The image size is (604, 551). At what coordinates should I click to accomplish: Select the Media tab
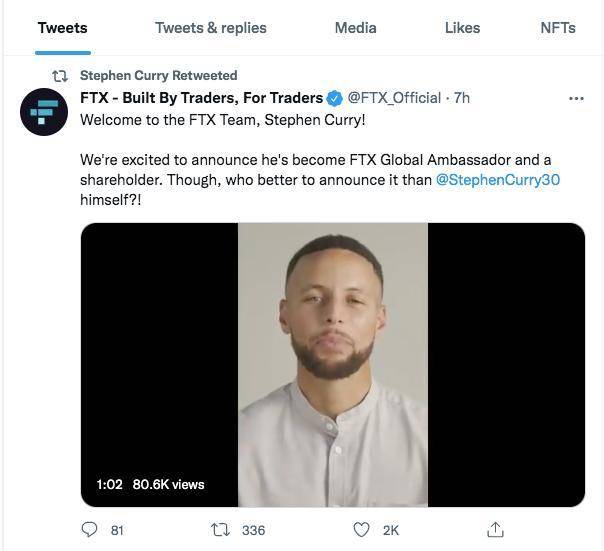coord(355,28)
